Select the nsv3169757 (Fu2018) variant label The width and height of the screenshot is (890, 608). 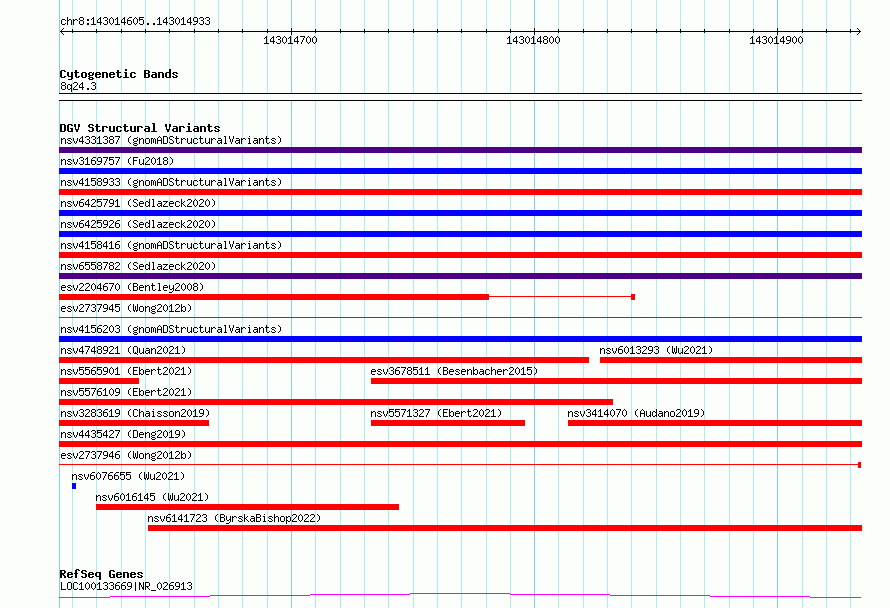pos(117,161)
